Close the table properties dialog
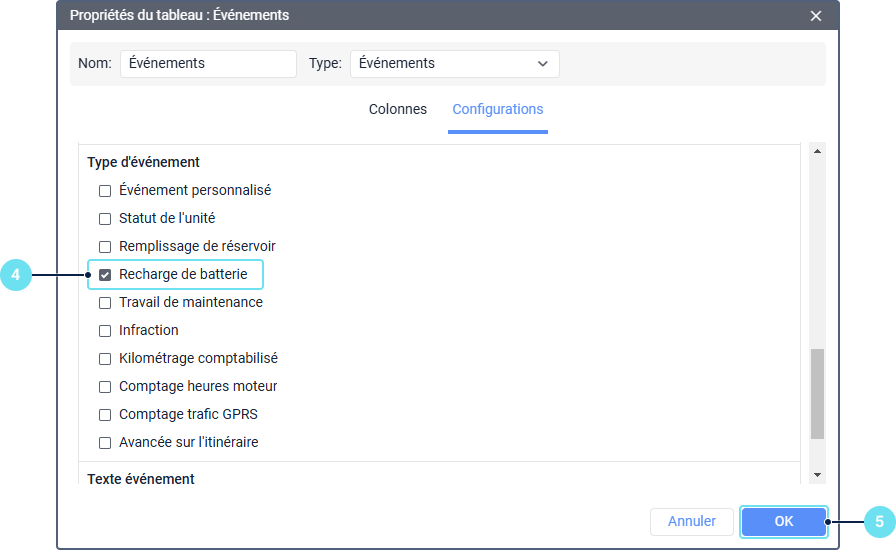The height and width of the screenshot is (550, 896). pyautogui.click(x=816, y=16)
